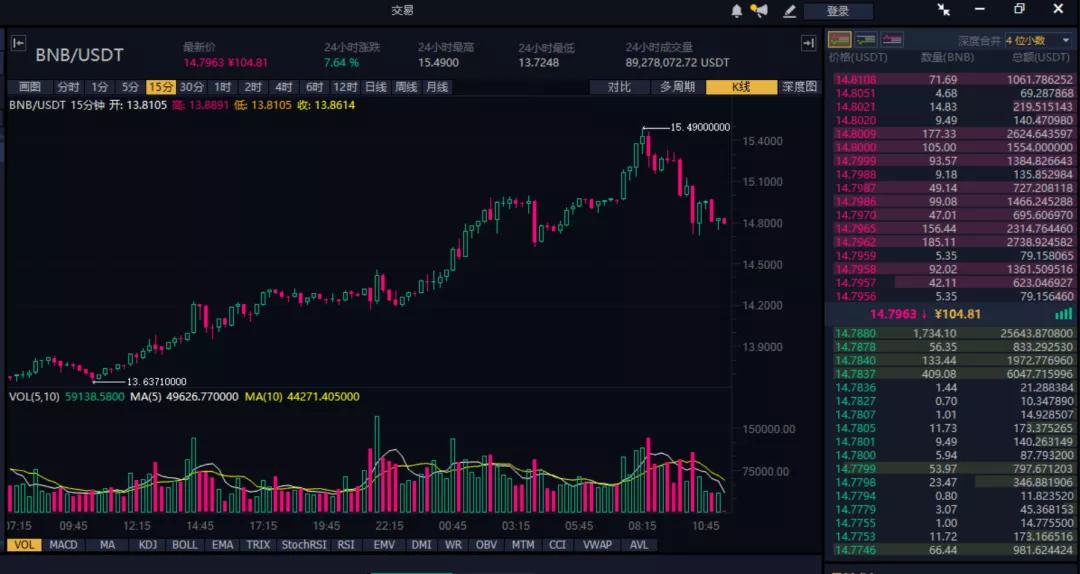Screen dimensions: 1080x574
Task: Select the MACD indicator
Action: coord(63,545)
